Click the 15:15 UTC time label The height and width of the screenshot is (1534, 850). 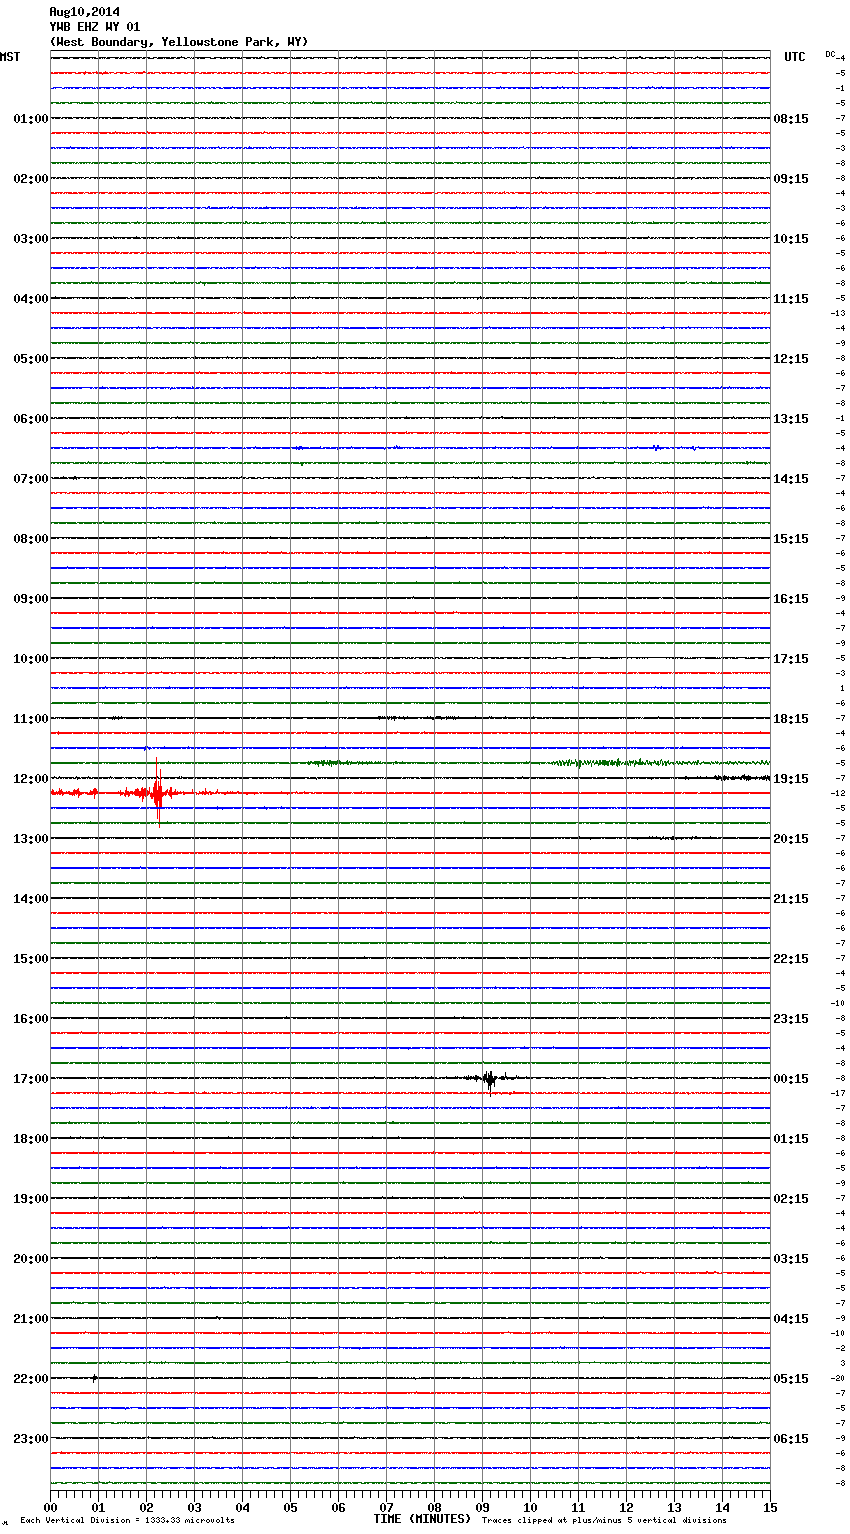click(791, 539)
